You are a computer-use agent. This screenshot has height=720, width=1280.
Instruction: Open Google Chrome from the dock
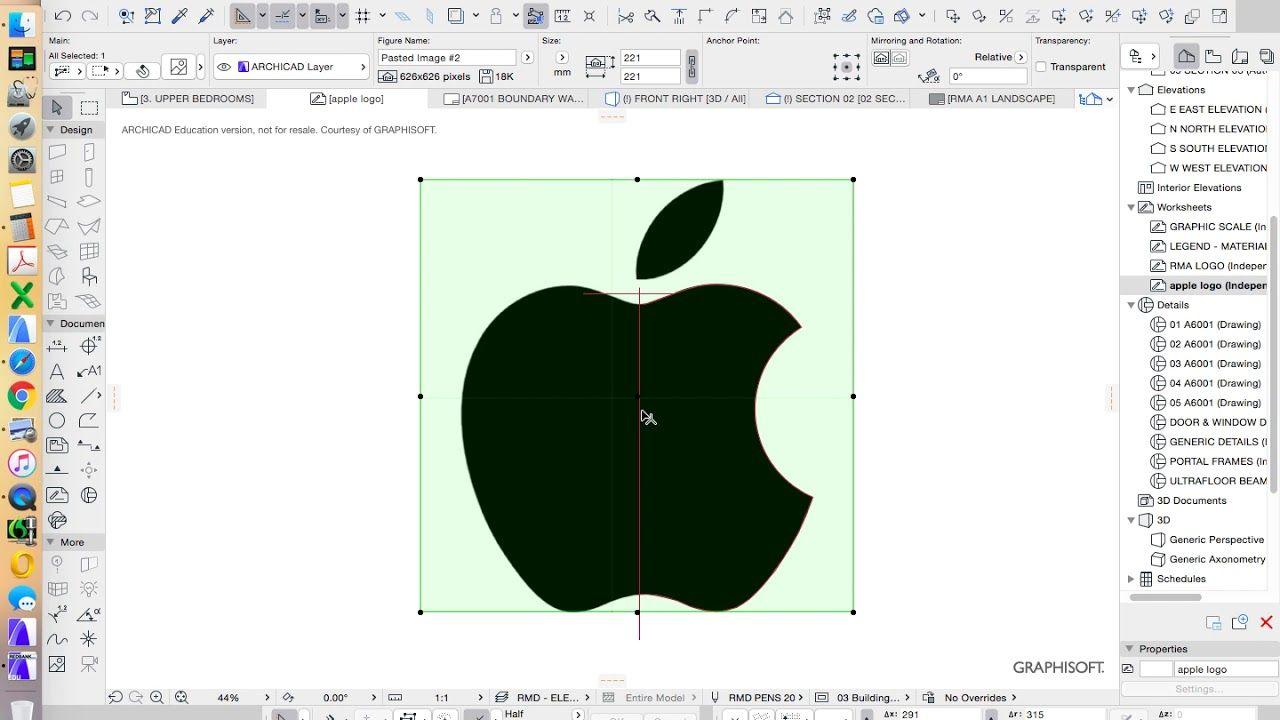21,396
